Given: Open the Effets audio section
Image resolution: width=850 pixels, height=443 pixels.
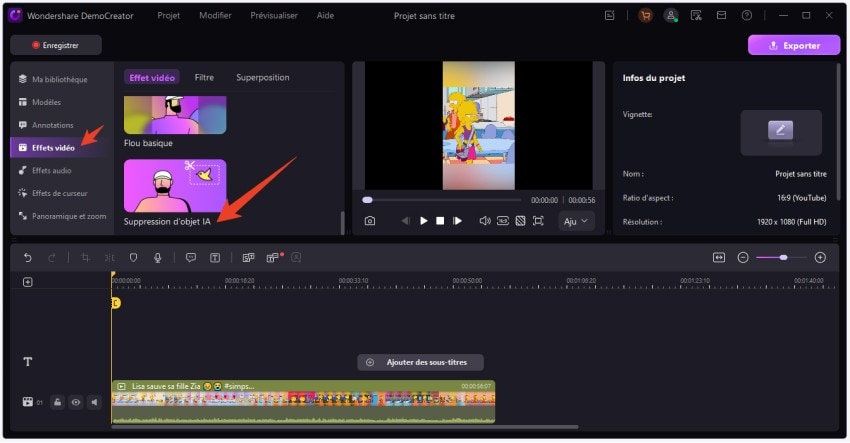Looking at the screenshot, I should [46, 170].
